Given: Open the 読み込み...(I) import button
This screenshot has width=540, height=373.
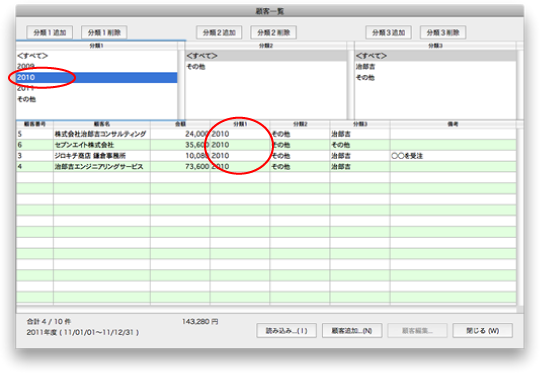Looking at the screenshot, I should [287, 331].
